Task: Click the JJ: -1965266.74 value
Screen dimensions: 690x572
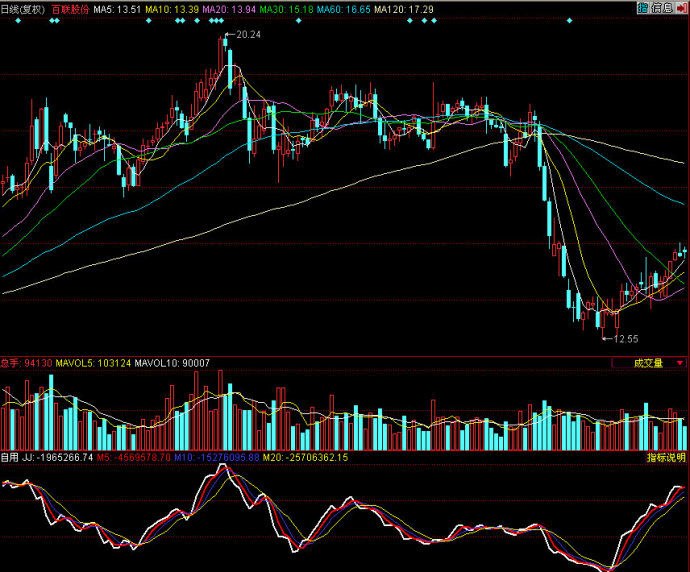Action: coord(58,458)
